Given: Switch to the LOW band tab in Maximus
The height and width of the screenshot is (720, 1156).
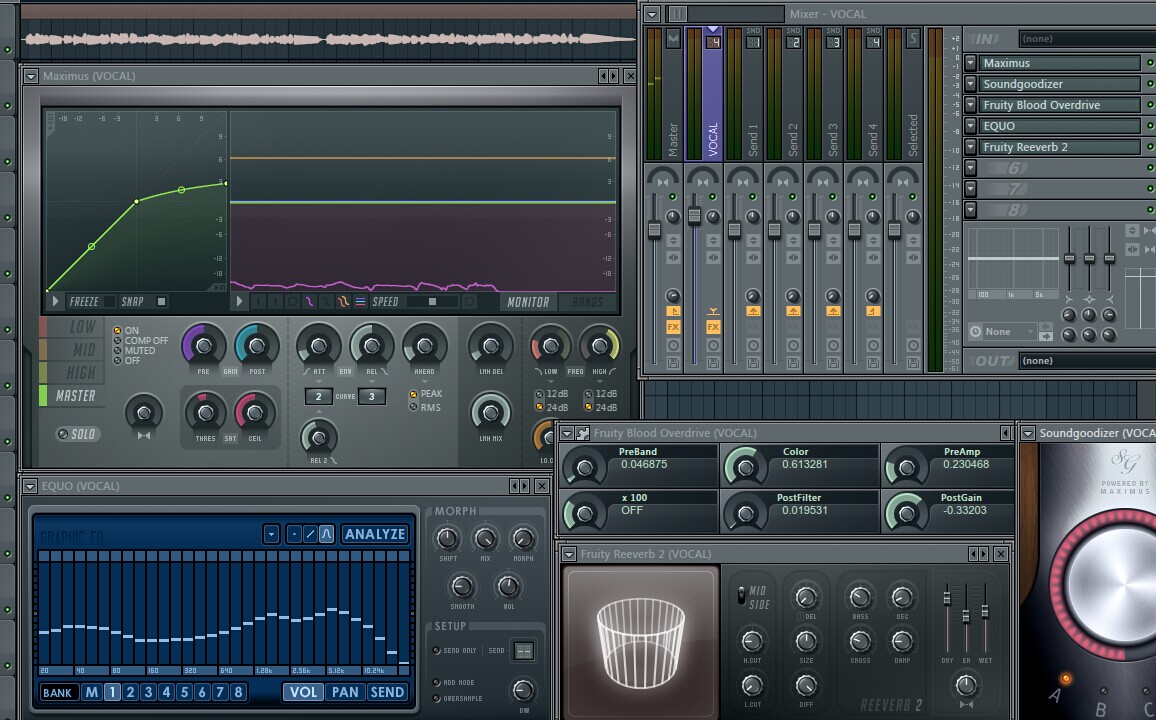Looking at the screenshot, I should (72, 327).
